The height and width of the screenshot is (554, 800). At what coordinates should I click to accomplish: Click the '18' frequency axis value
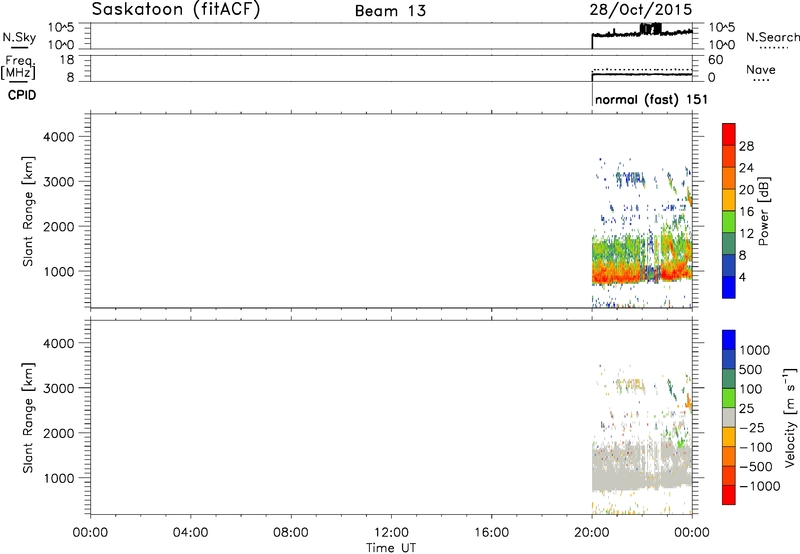pos(67,60)
